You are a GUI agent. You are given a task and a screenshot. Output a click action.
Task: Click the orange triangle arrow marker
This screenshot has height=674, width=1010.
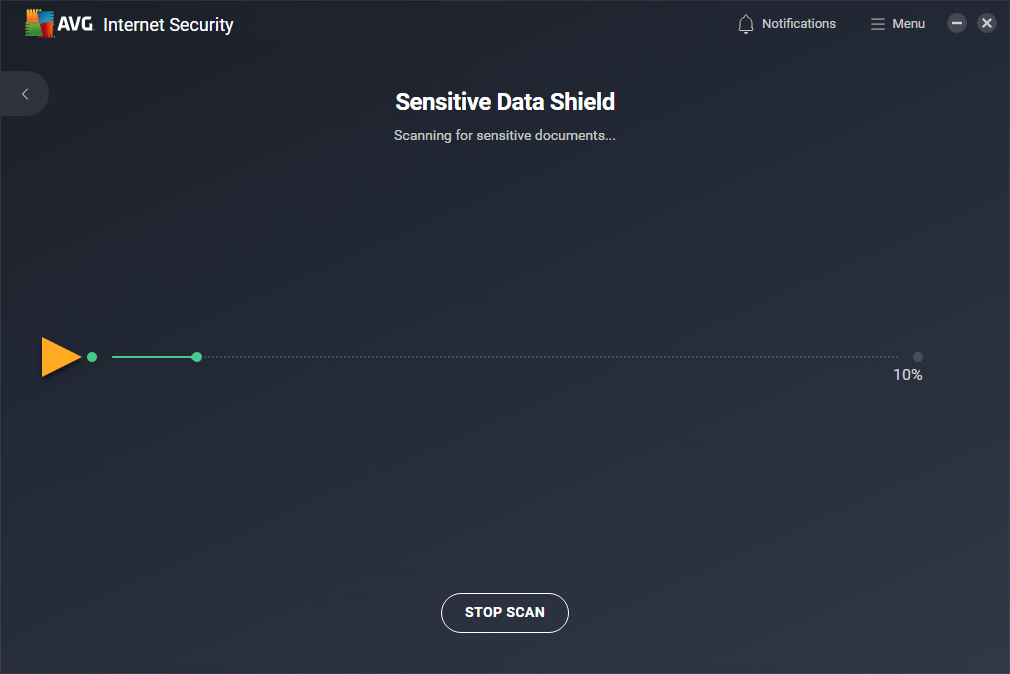coord(59,357)
